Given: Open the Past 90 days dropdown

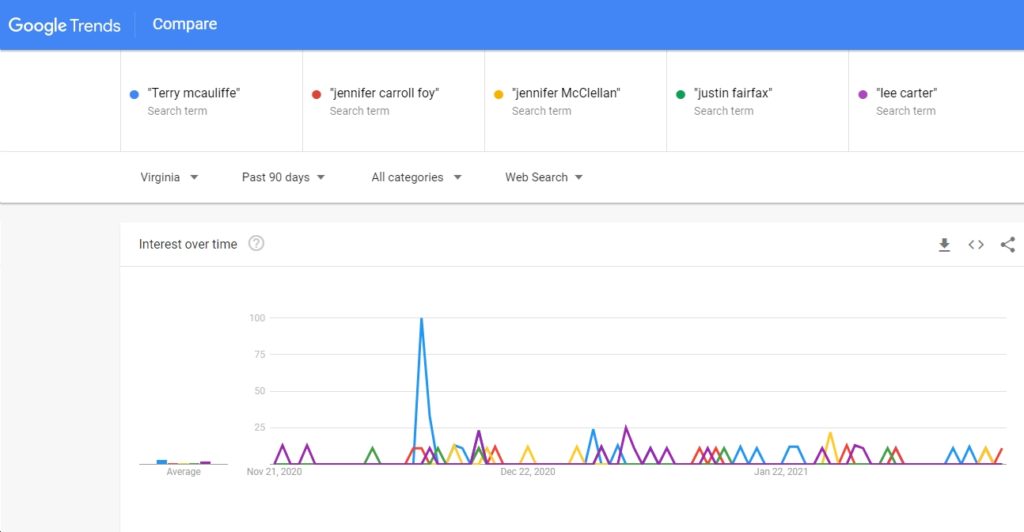Looking at the screenshot, I should [283, 178].
